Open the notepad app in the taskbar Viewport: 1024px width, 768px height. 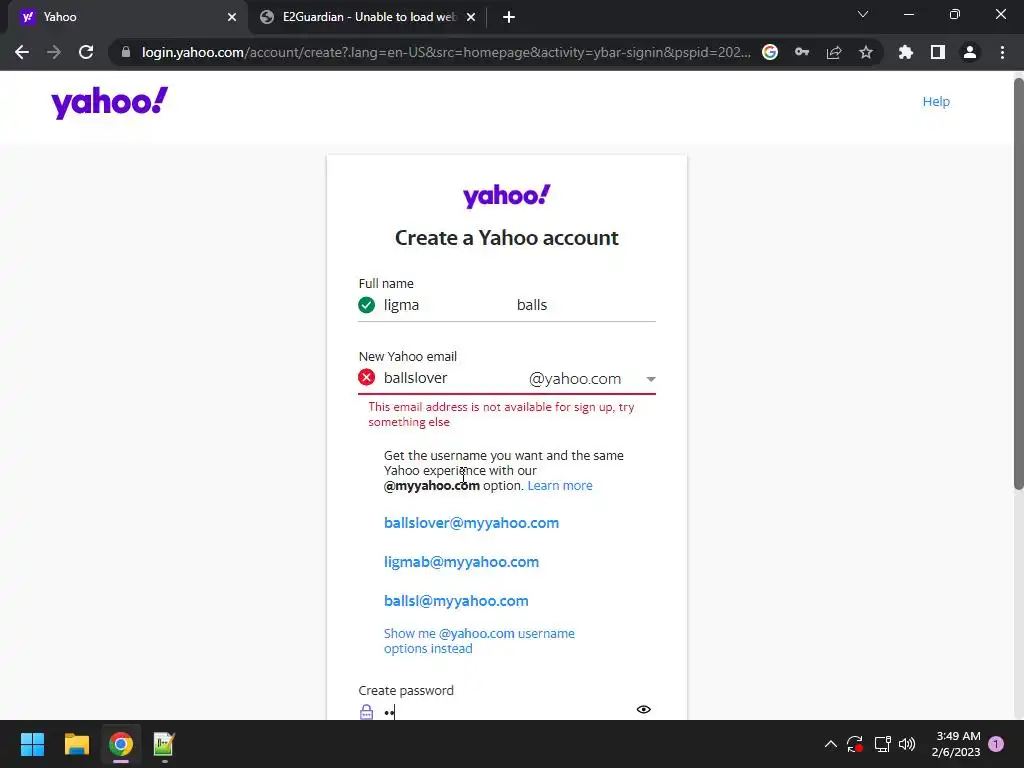tap(164, 744)
